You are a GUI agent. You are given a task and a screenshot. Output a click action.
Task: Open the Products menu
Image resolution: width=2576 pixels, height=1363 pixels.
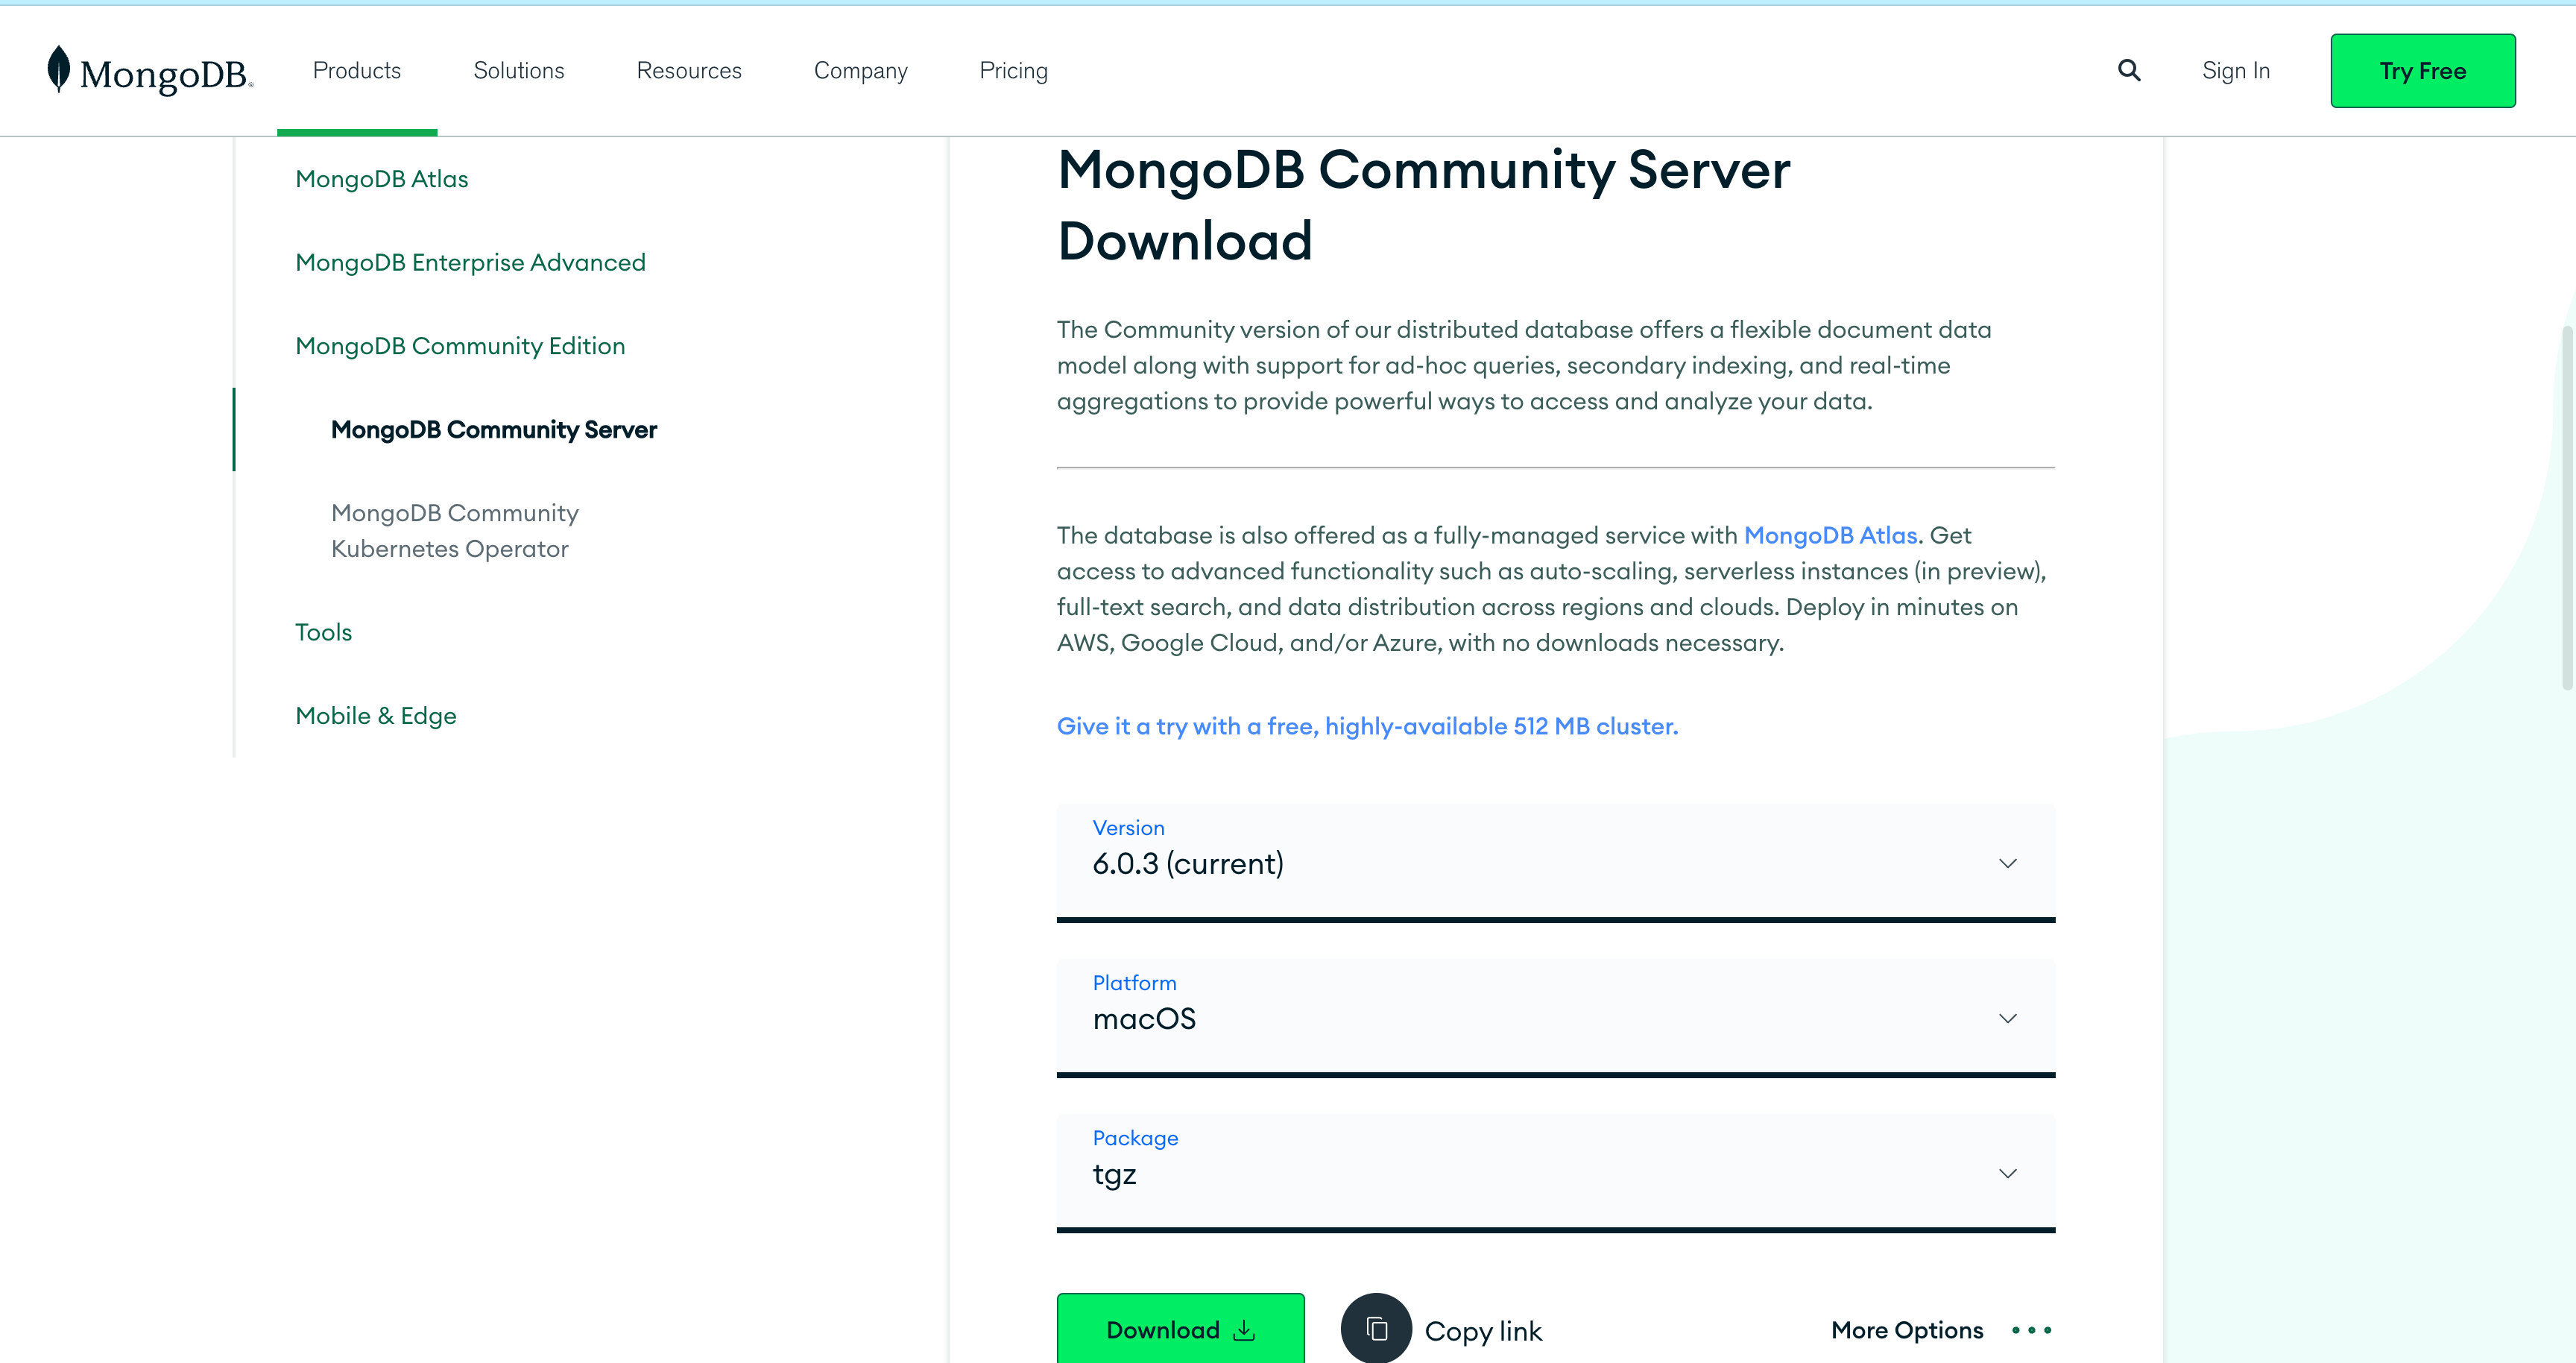[357, 71]
